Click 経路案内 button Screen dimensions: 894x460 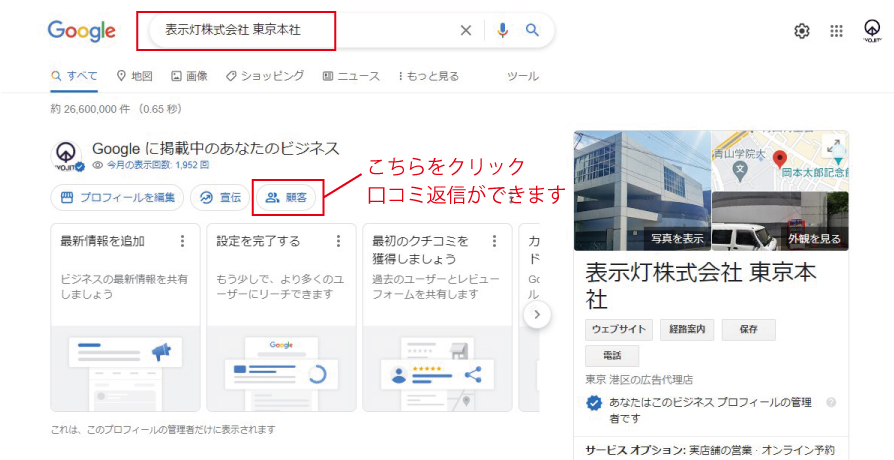tap(687, 329)
